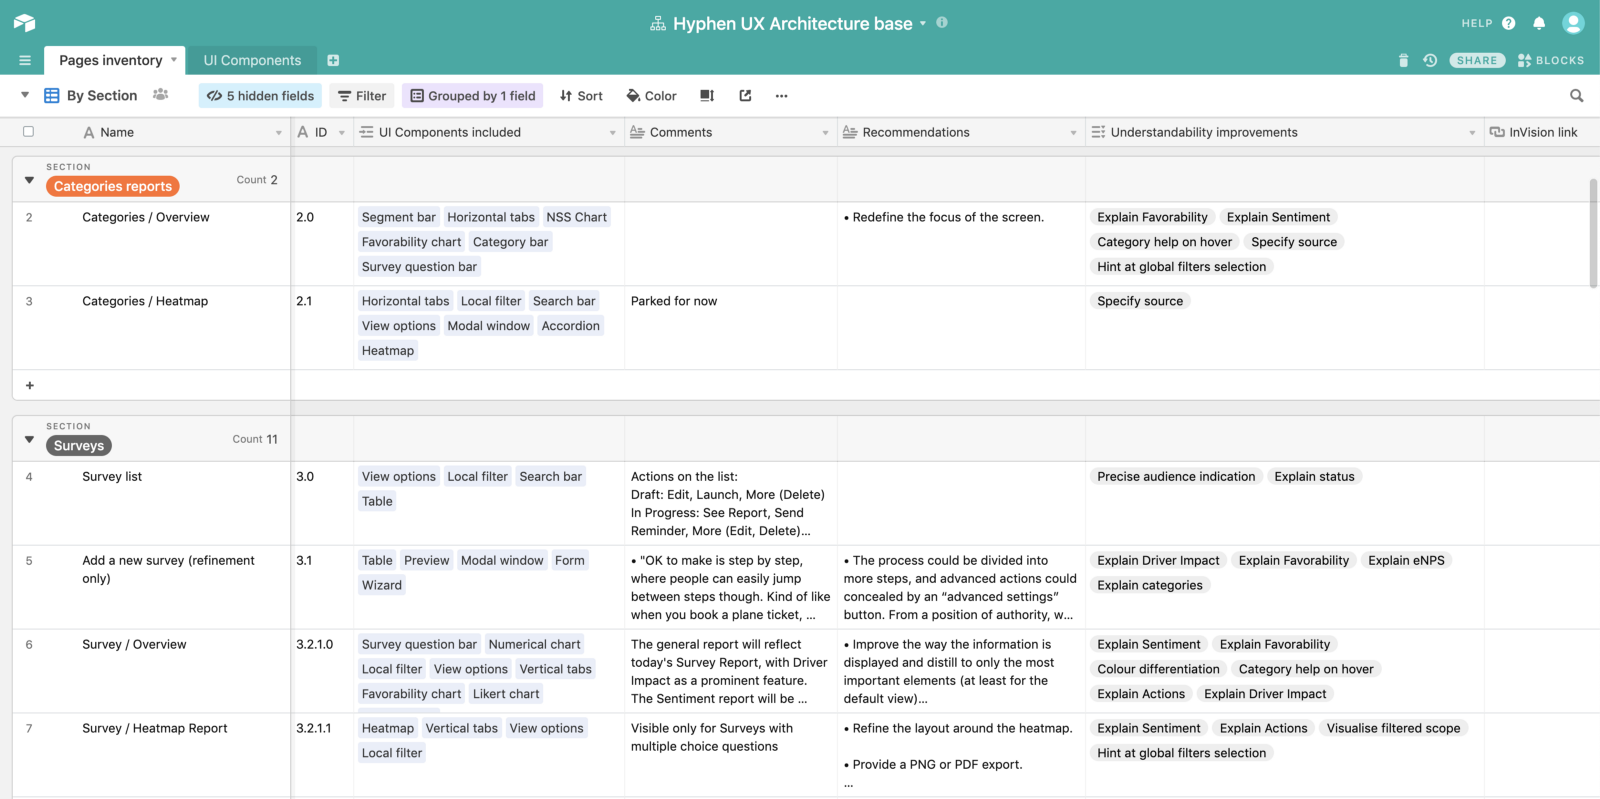Open the Sort options

point(581,96)
